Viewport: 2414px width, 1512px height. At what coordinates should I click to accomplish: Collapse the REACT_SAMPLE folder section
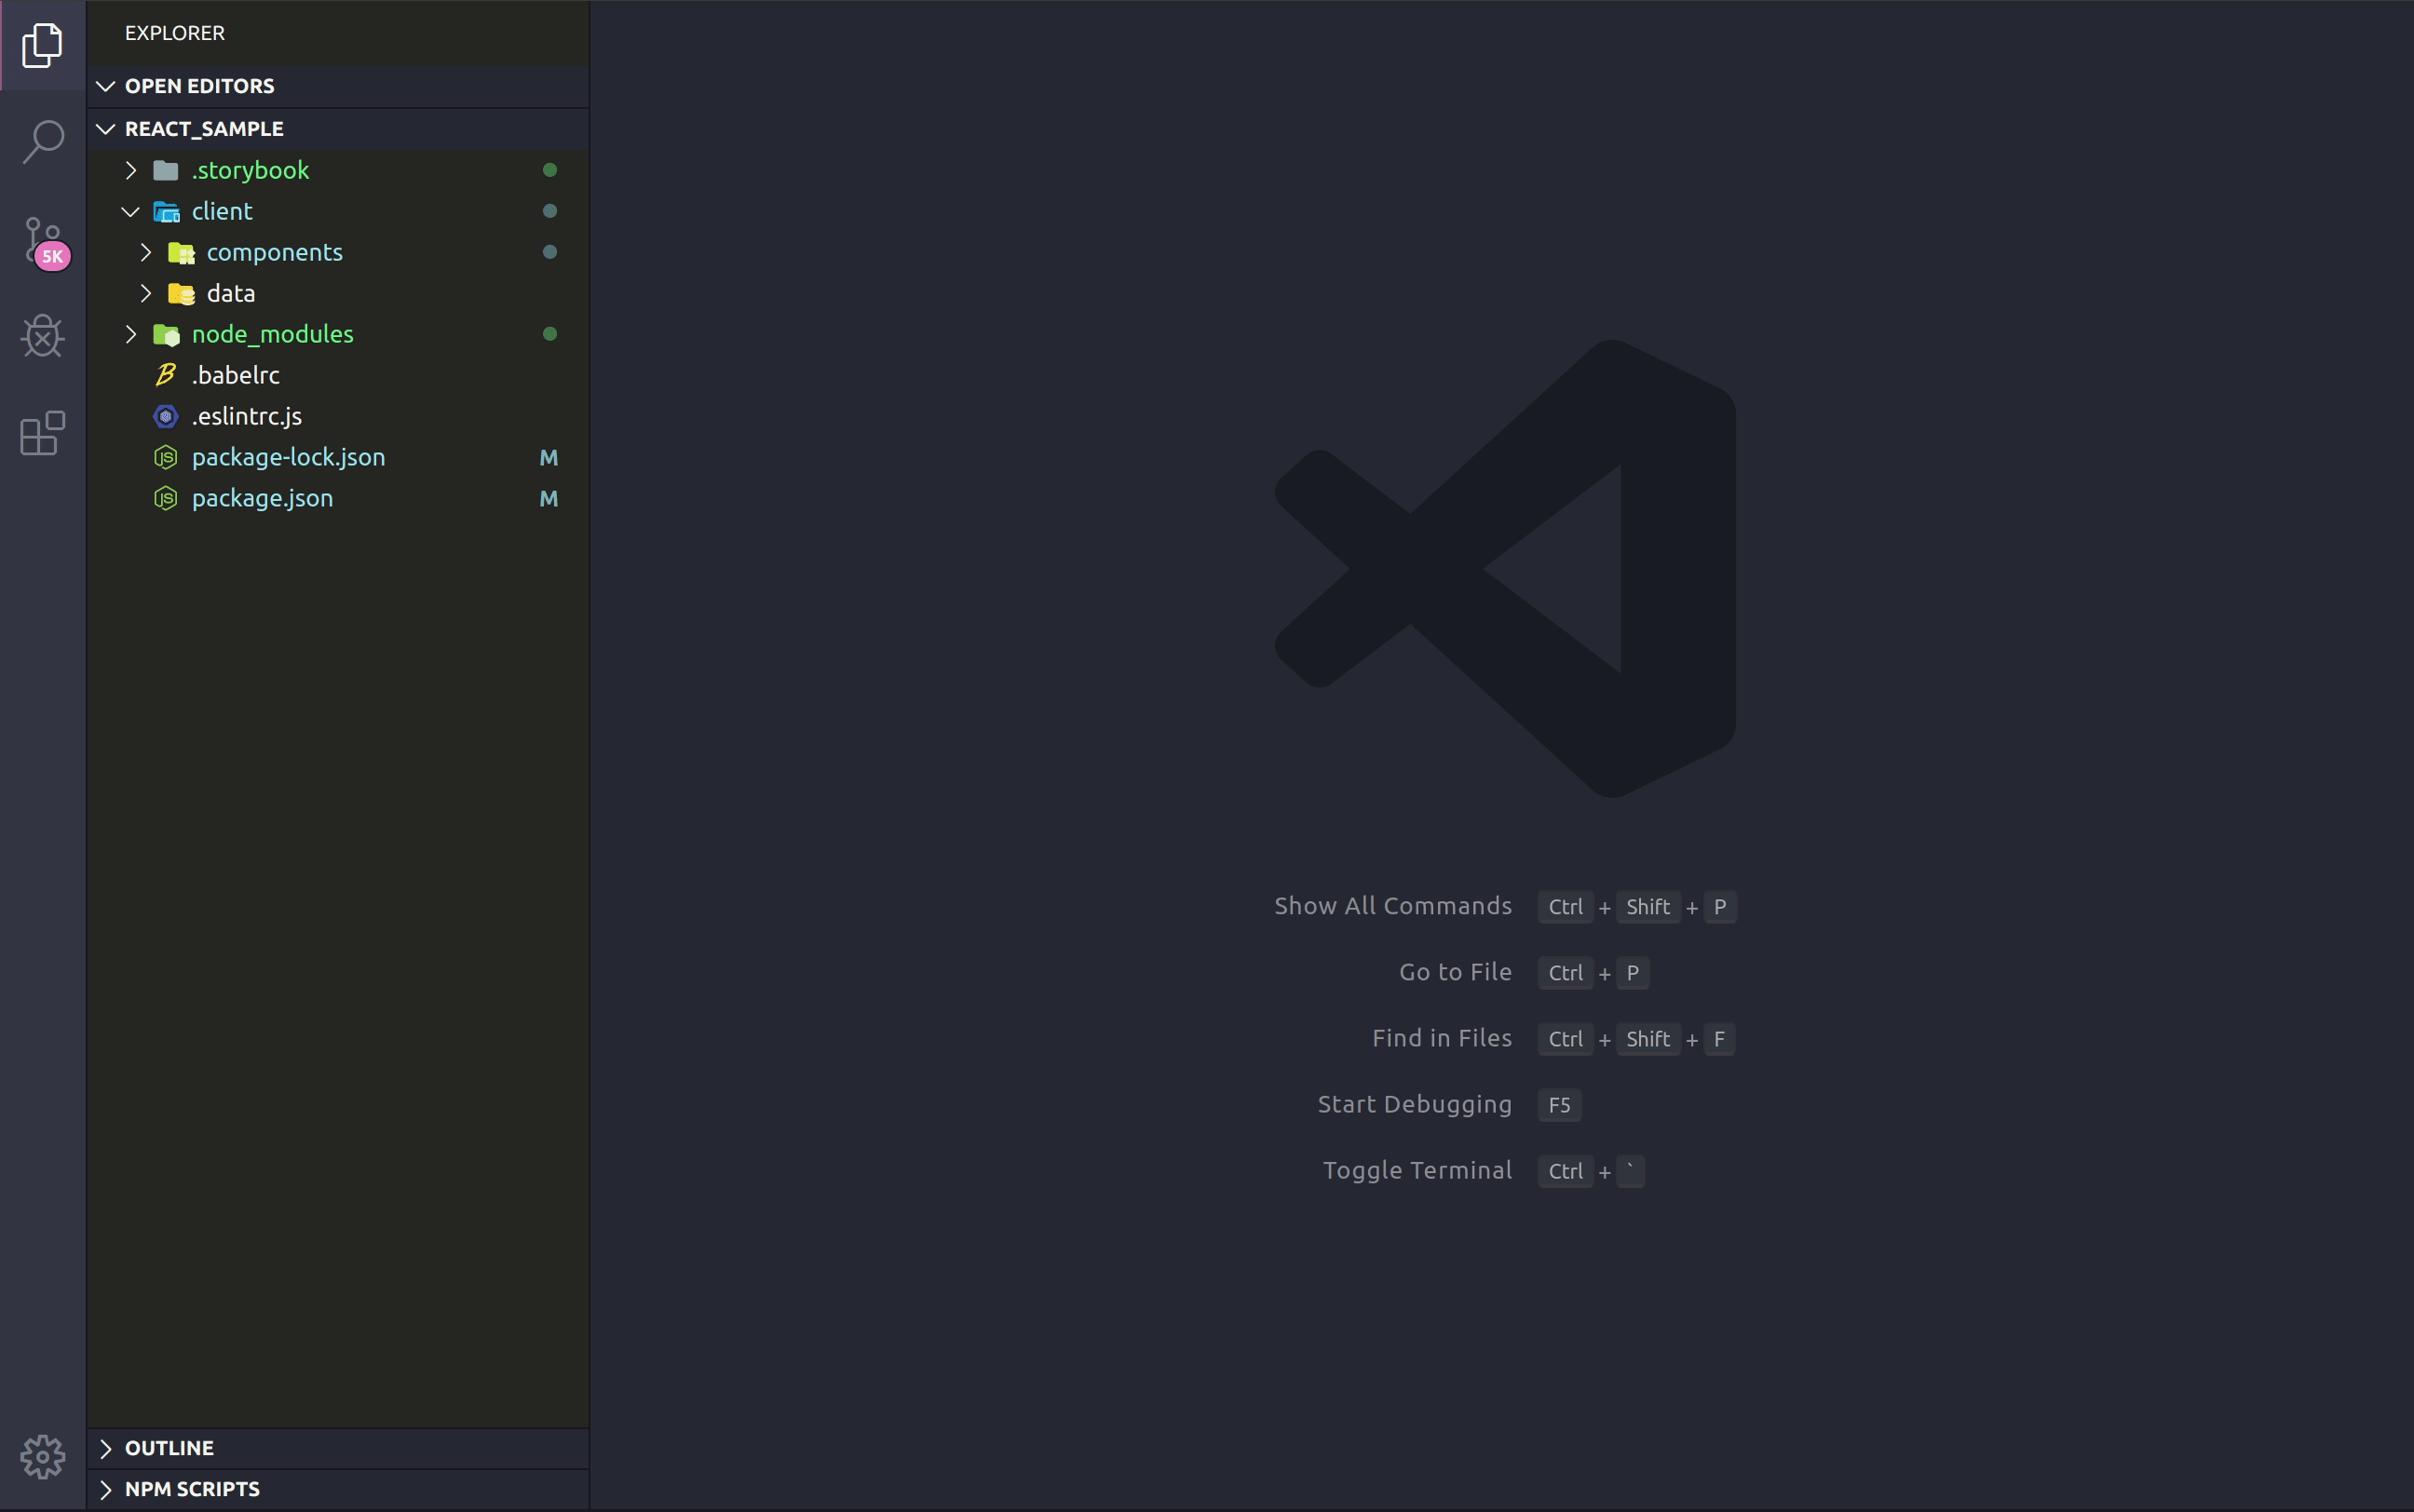106,129
